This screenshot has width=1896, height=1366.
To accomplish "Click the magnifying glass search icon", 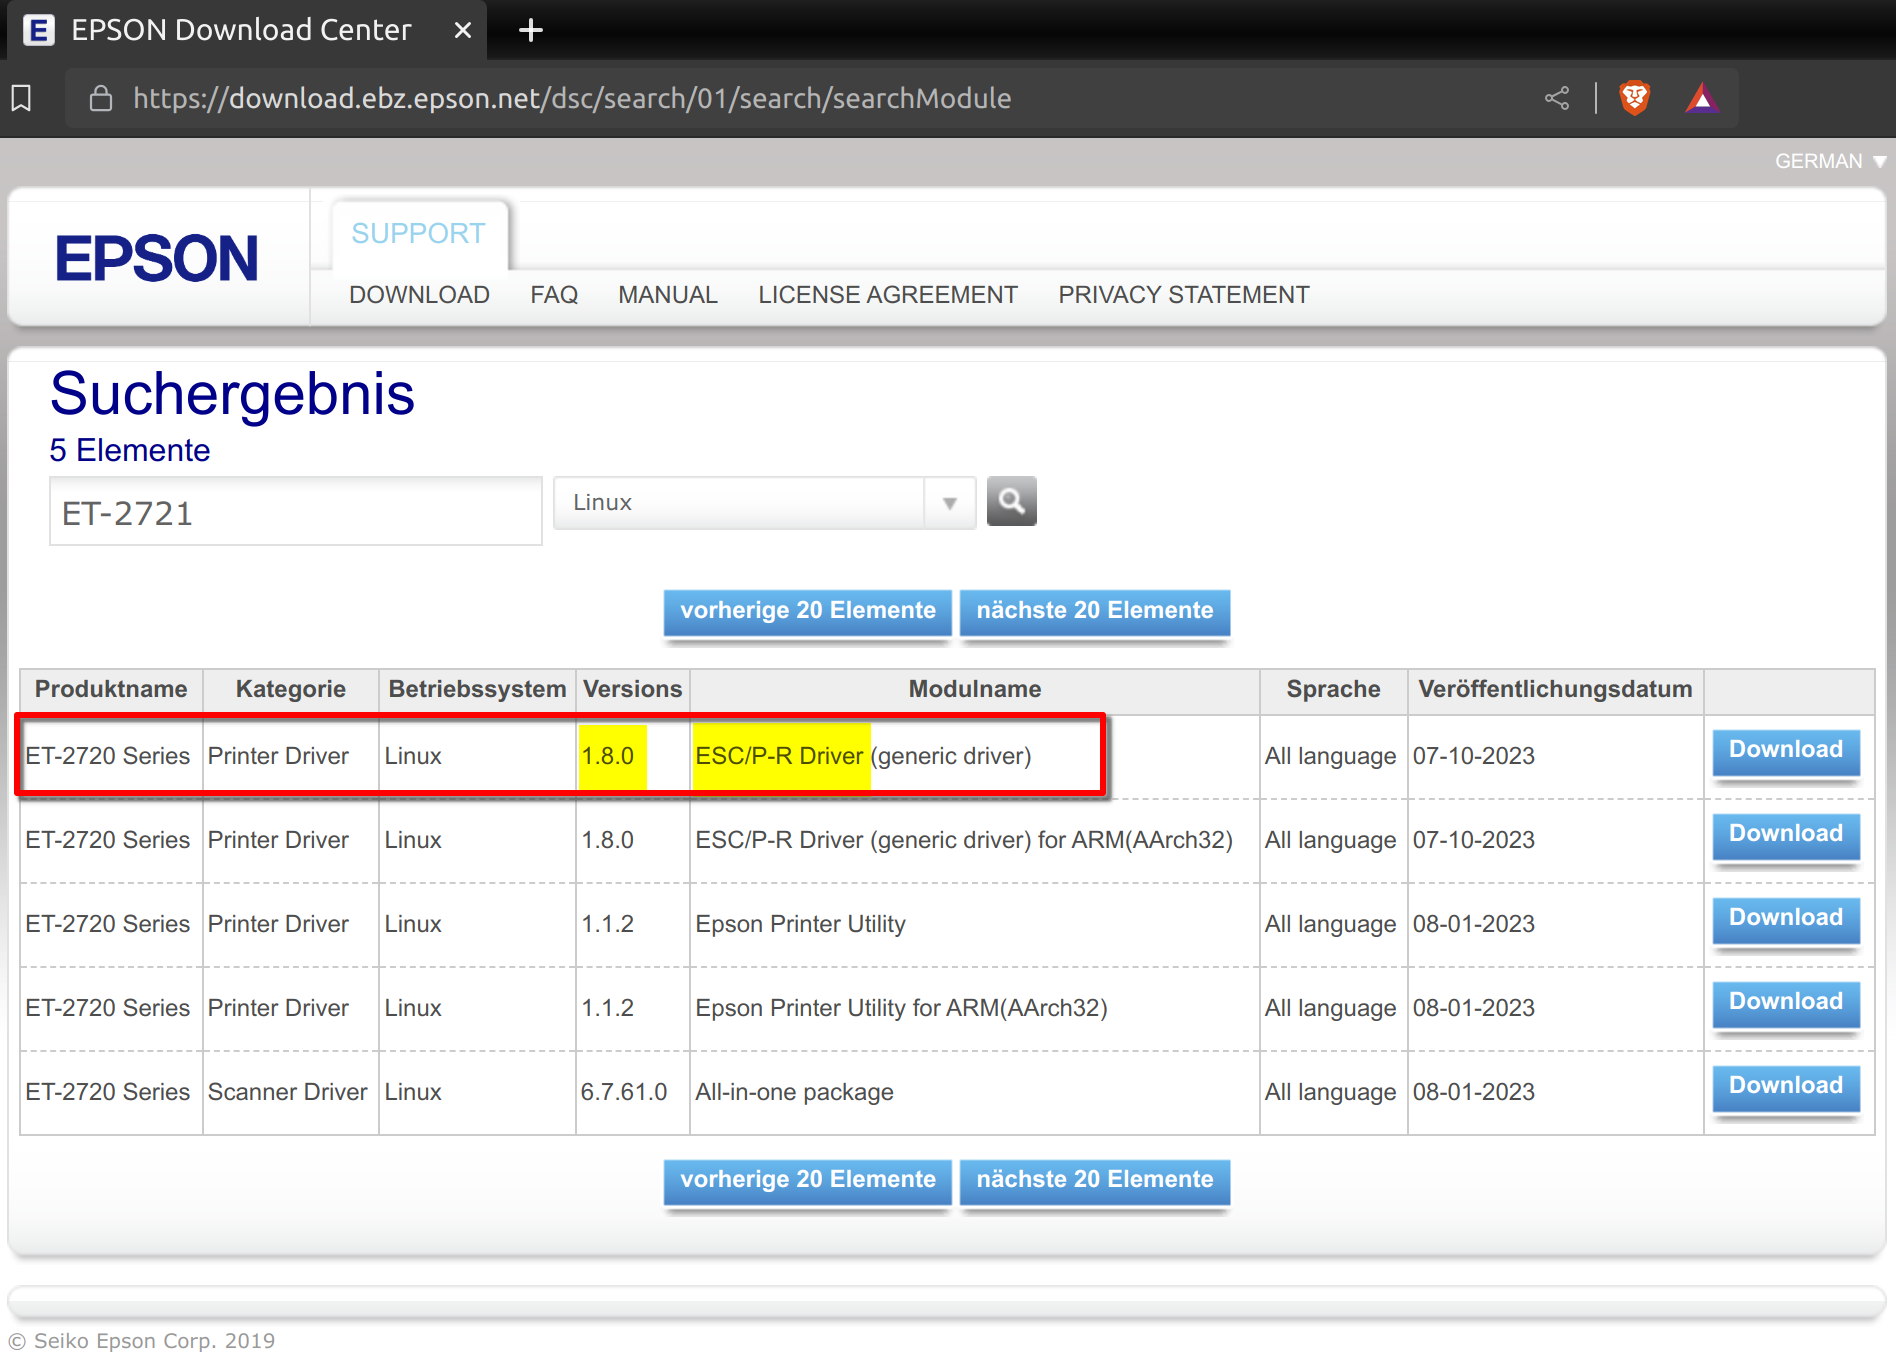I will click(x=1011, y=501).
